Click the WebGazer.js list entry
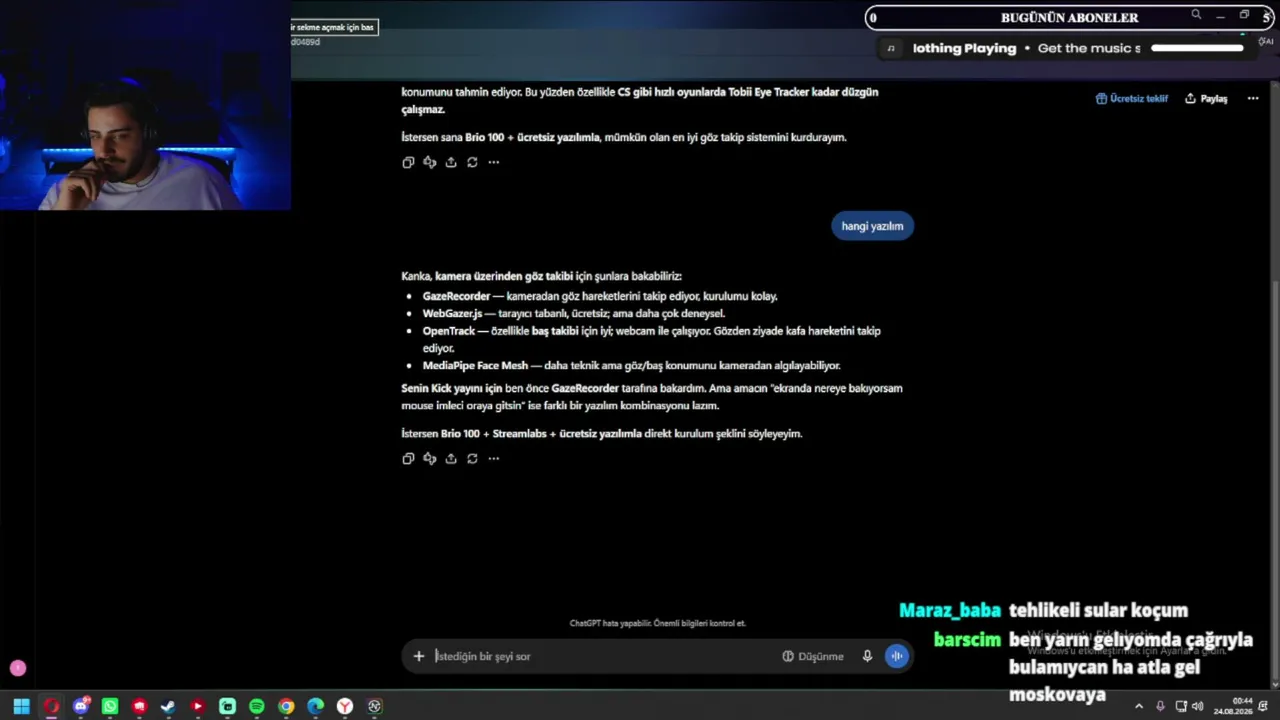1280x720 pixels. tap(573, 313)
